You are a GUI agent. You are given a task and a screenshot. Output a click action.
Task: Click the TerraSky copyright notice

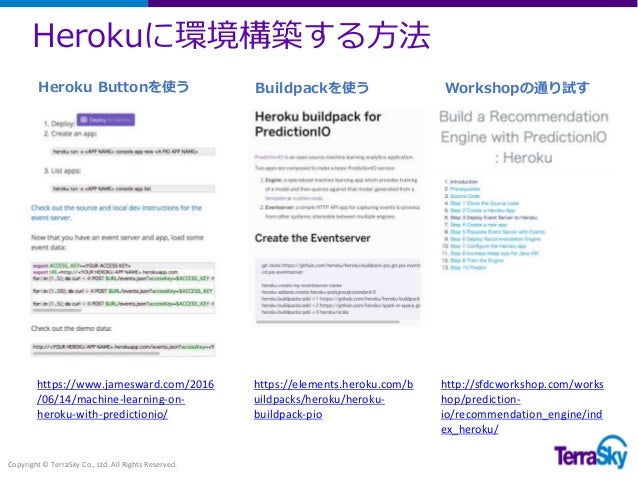92,464
